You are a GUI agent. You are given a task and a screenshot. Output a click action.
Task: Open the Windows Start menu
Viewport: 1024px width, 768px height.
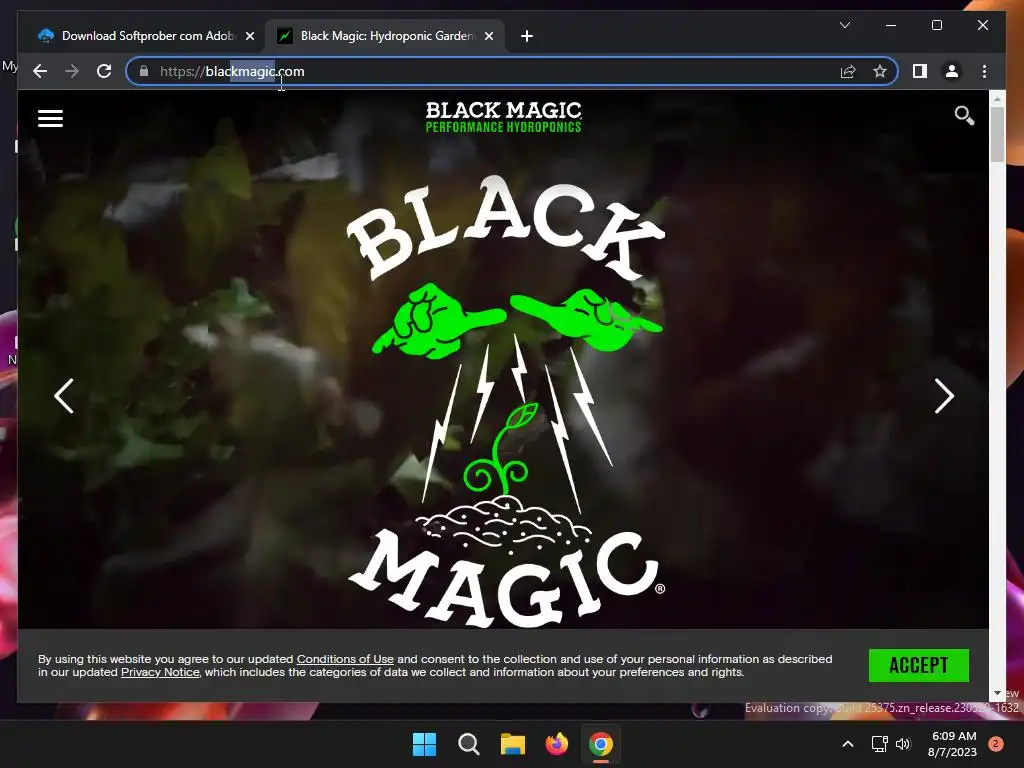[x=424, y=744]
